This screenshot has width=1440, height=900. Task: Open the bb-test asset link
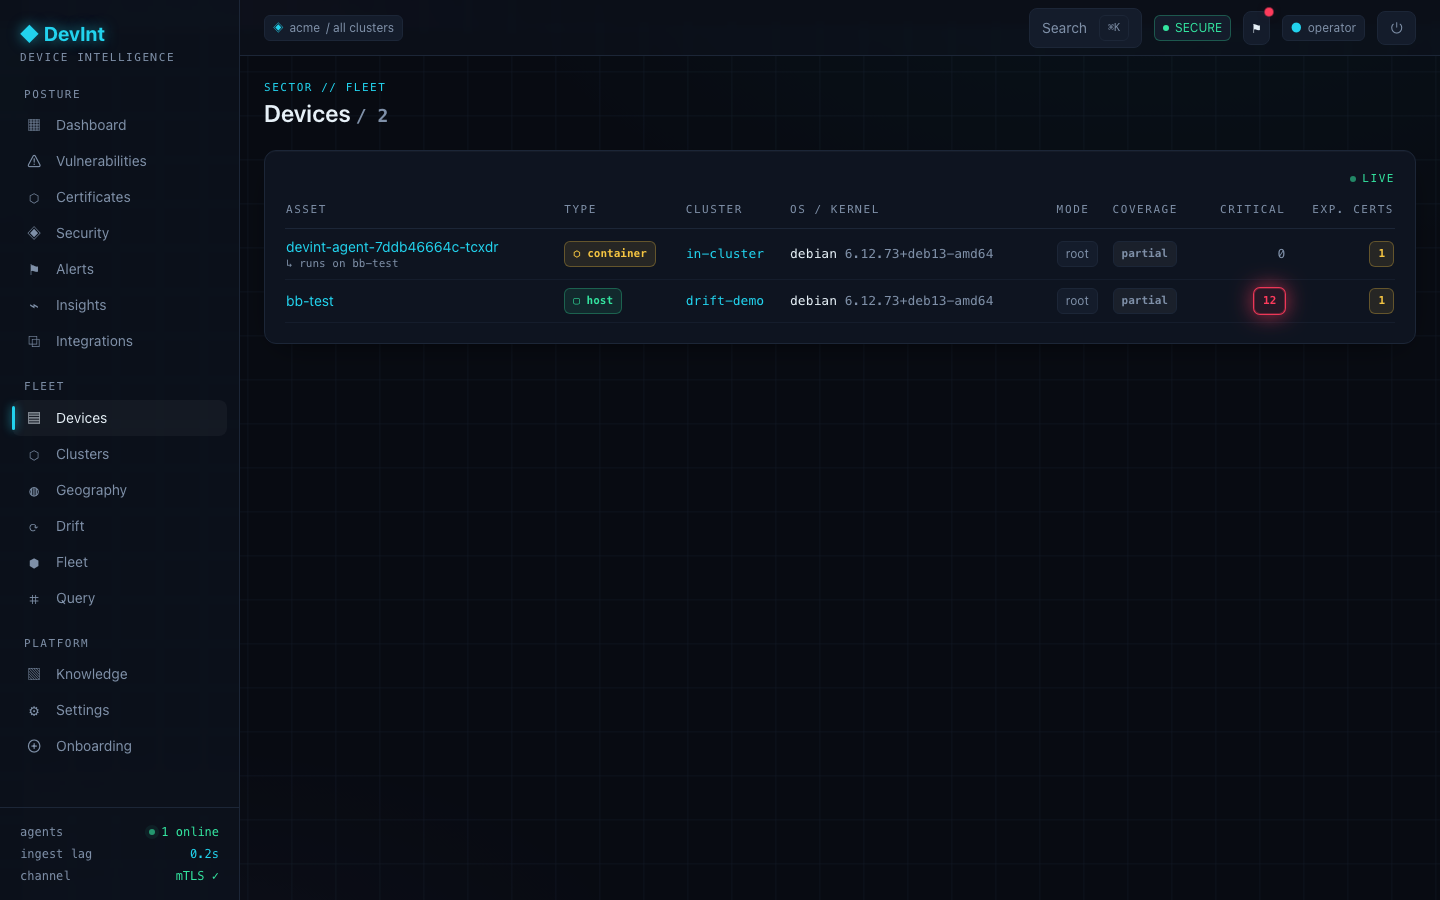pyautogui.click(x=310, y=301)
